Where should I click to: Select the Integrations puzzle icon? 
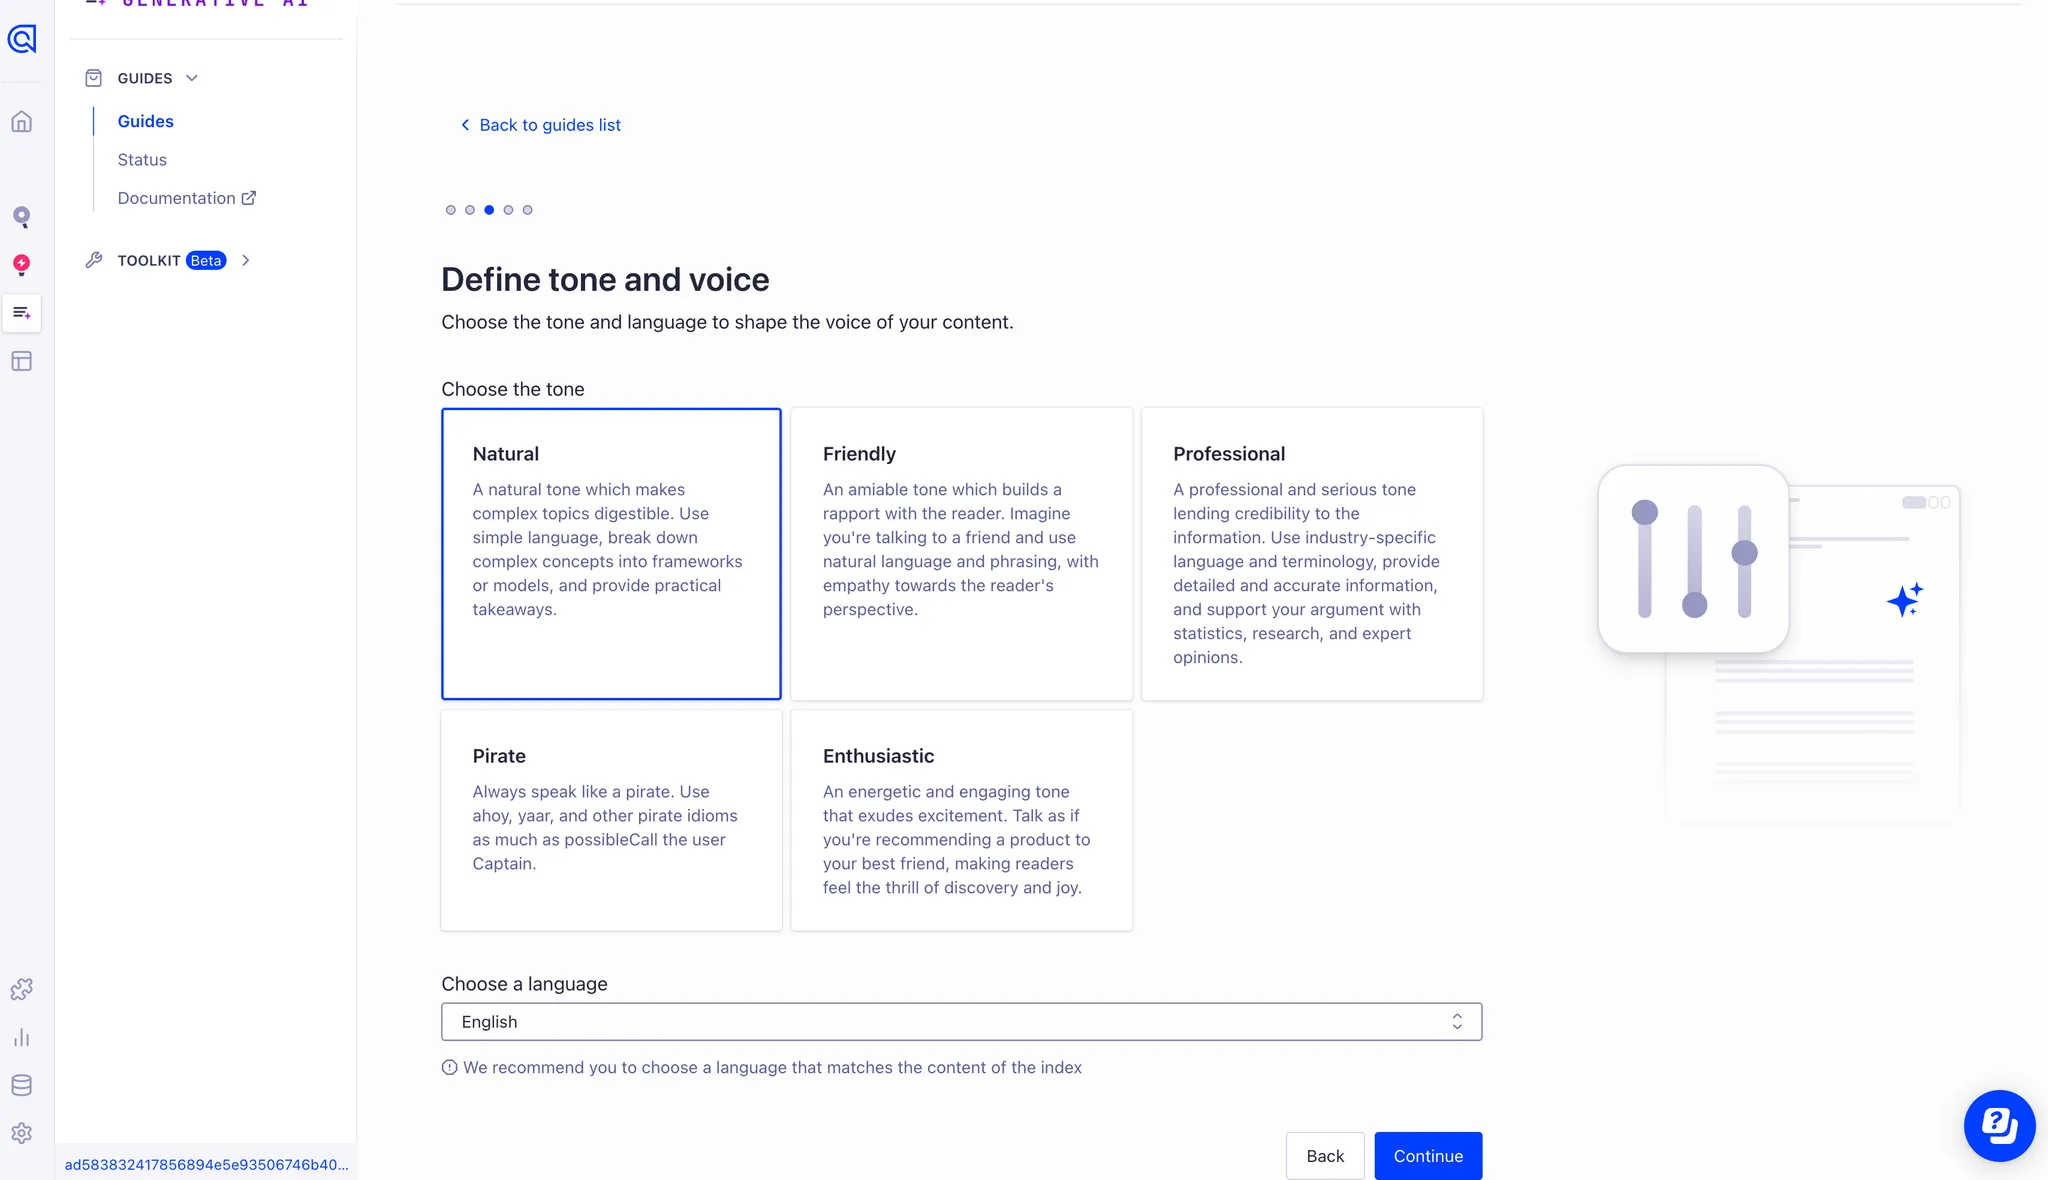(22, 989)
